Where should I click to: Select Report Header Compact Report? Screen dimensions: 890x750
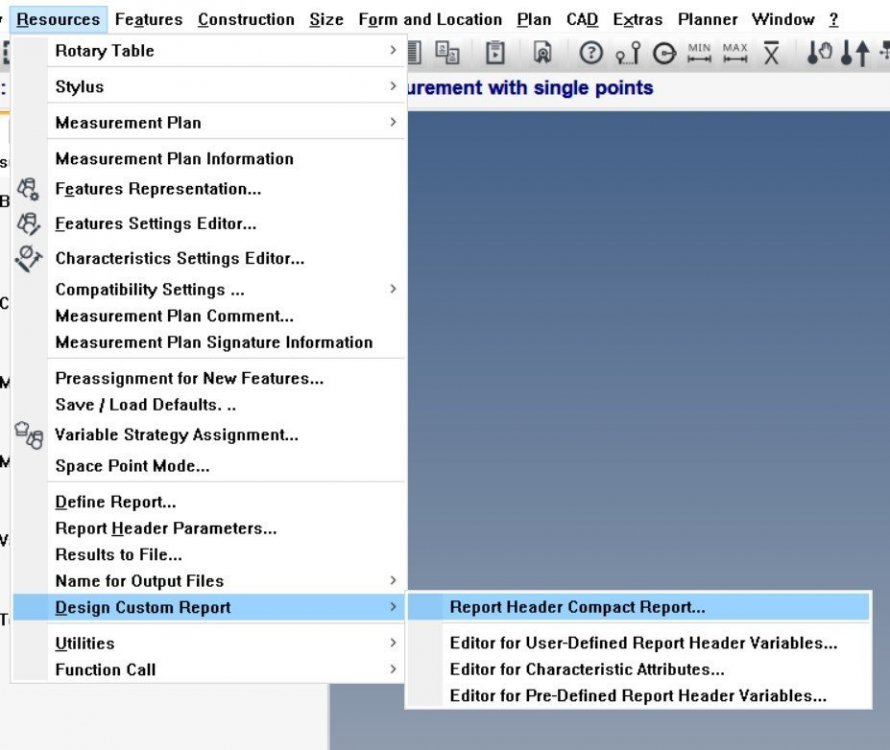578,606
